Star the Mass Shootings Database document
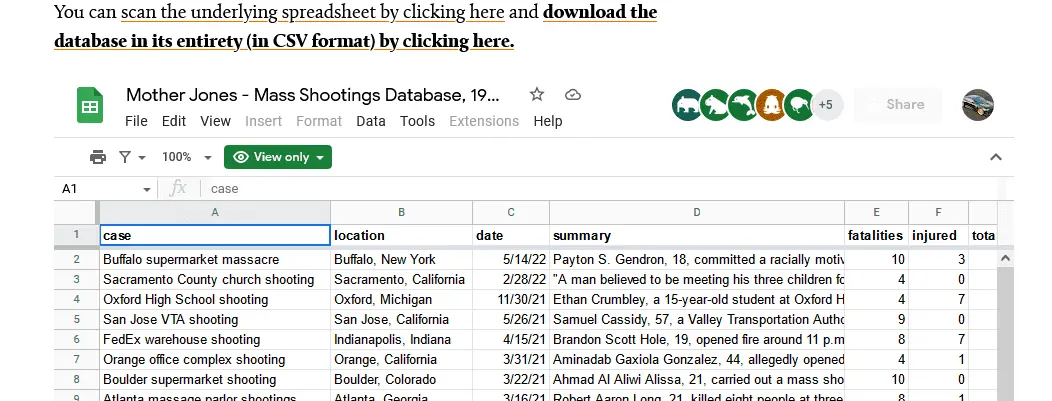Screen dimensions: 1052x401 [x=537, y=95]
